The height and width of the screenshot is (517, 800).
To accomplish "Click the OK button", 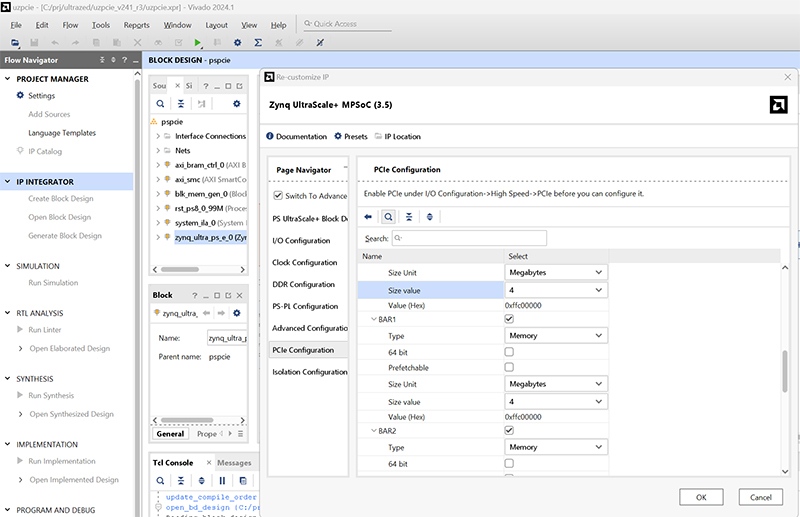I will click(x=701, y=497).
